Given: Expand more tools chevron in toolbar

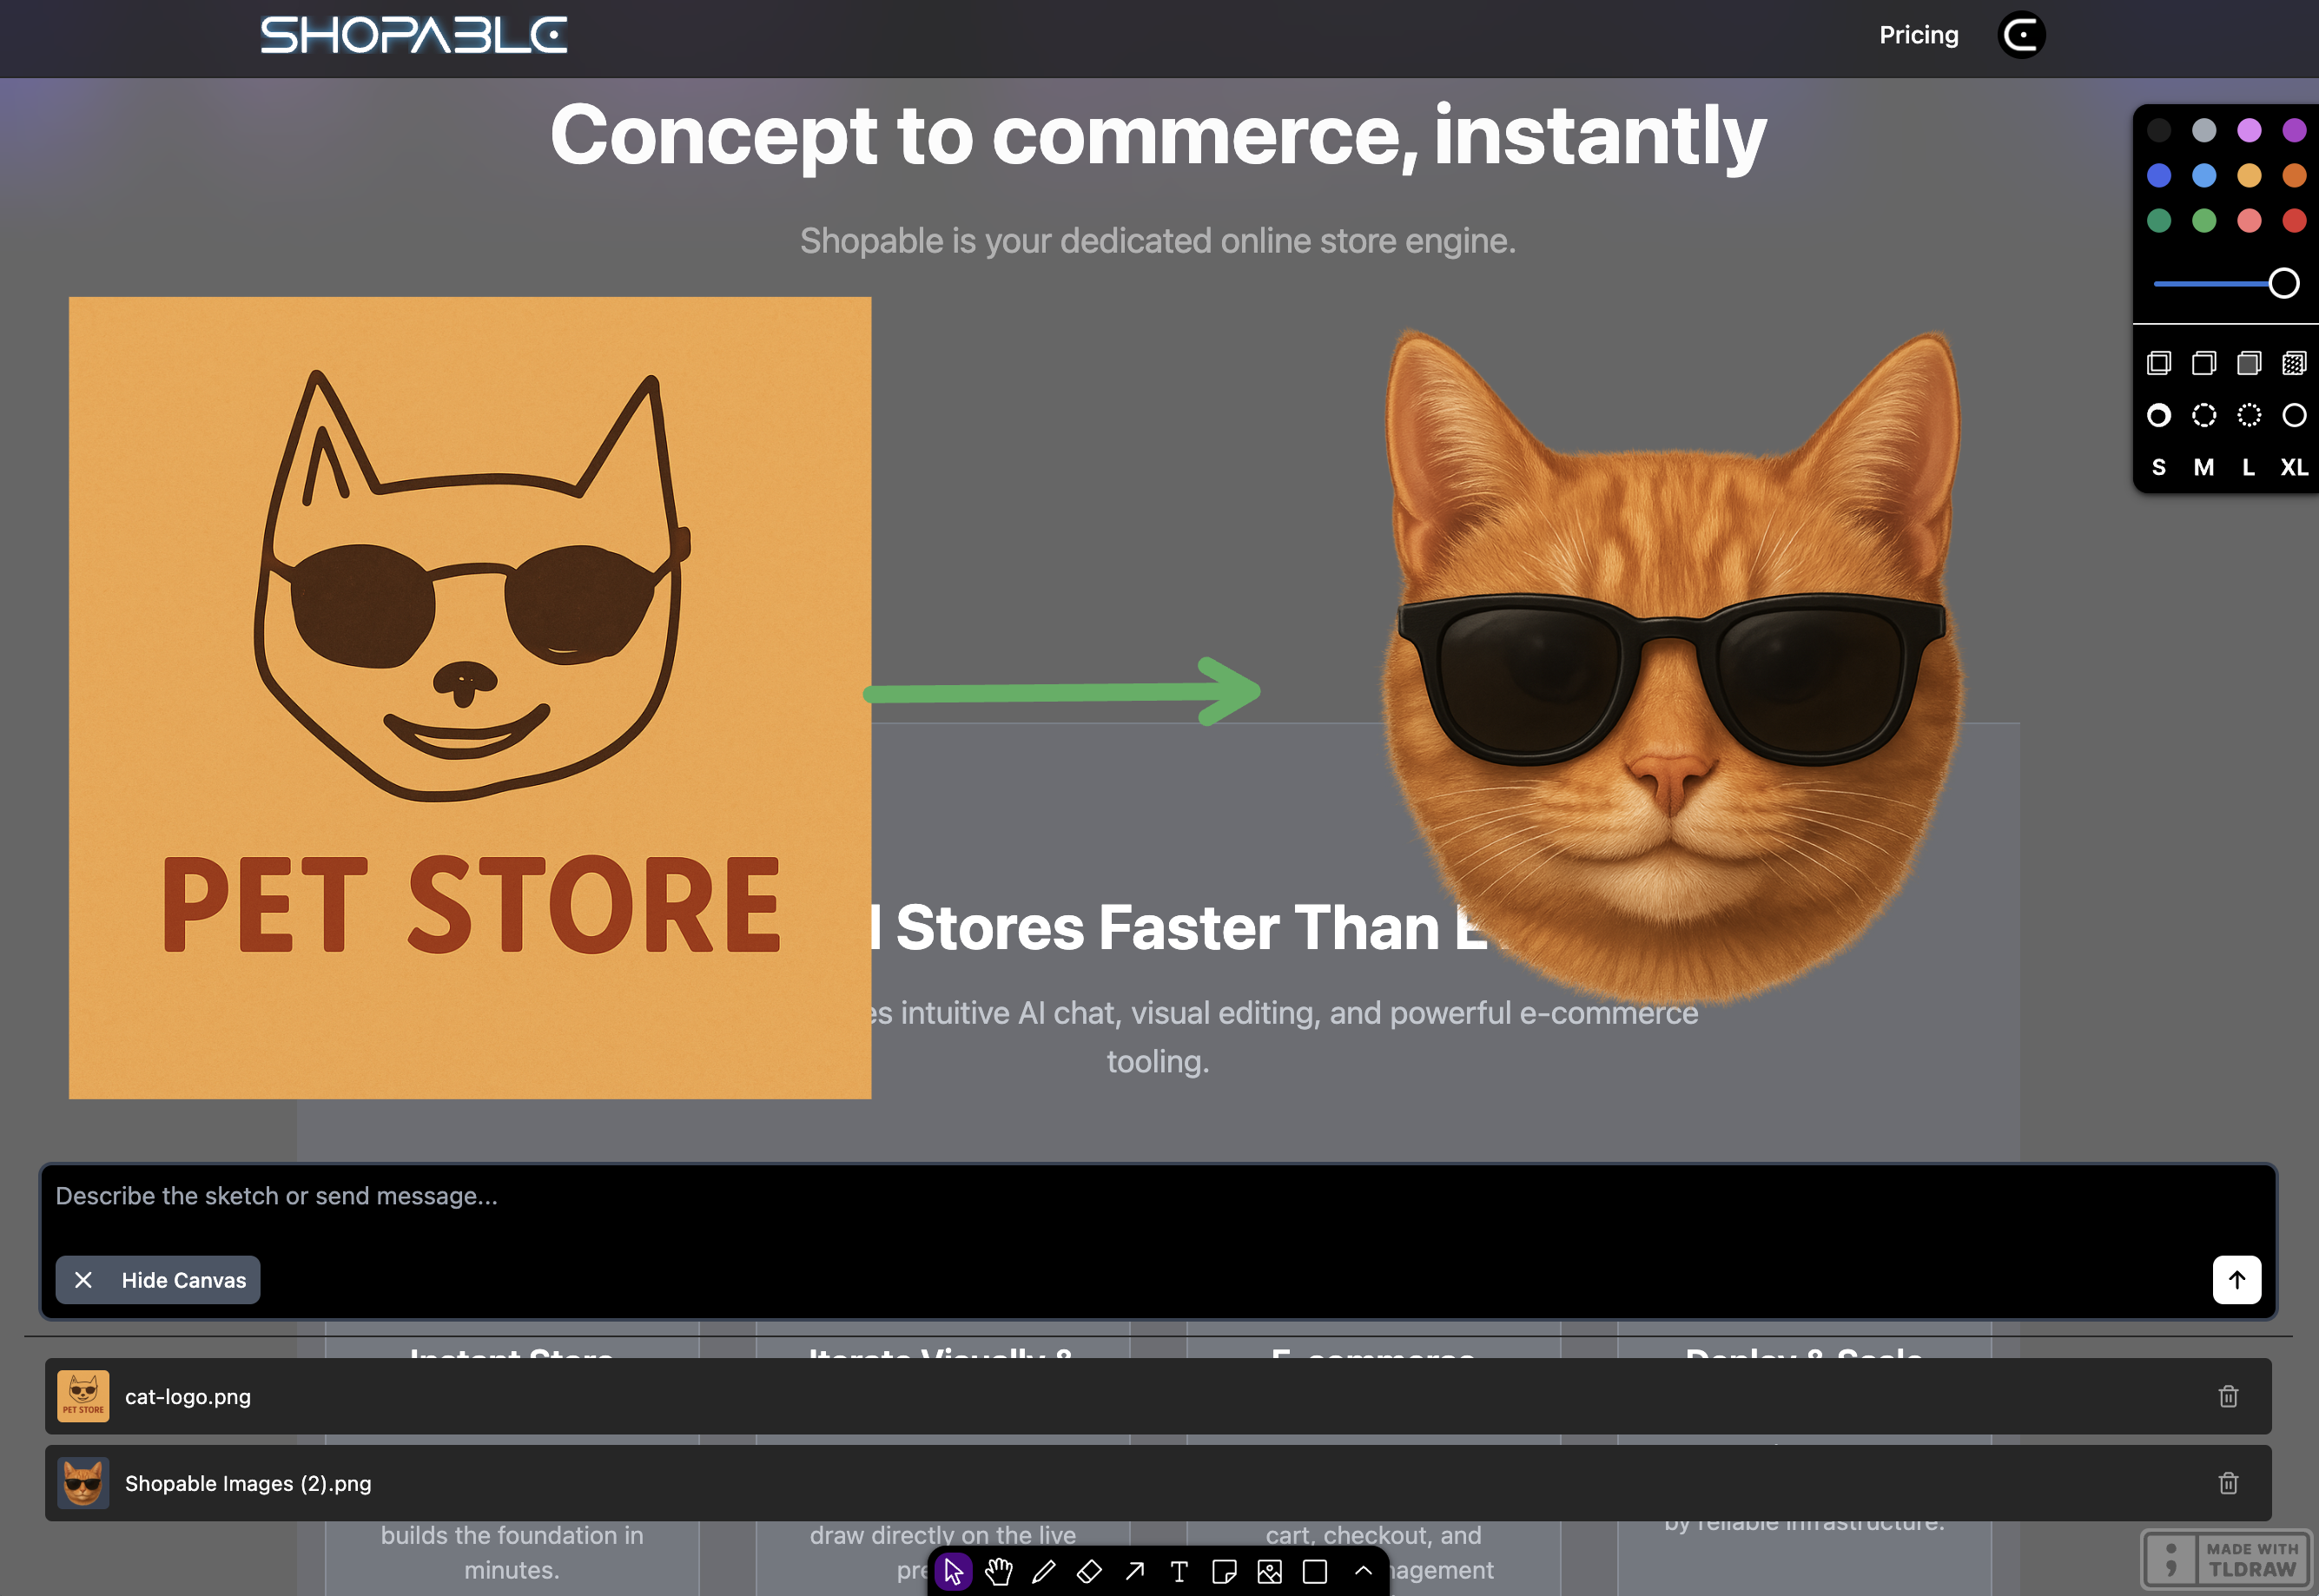Looking at the screenshot, I should (1362, 1571).
